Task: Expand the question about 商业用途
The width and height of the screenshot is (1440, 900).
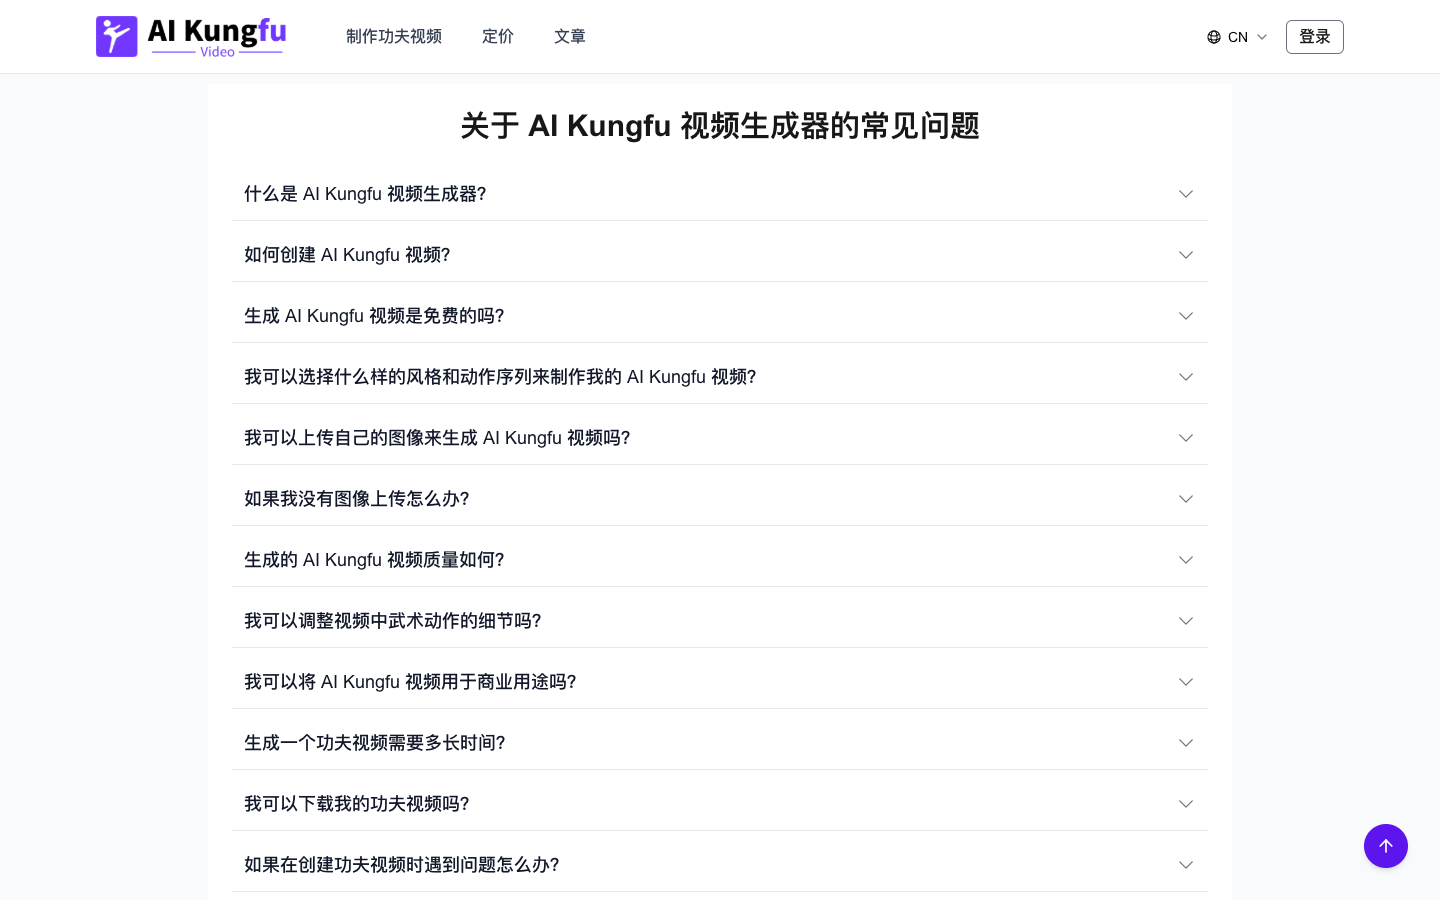Action: point(720,682)
